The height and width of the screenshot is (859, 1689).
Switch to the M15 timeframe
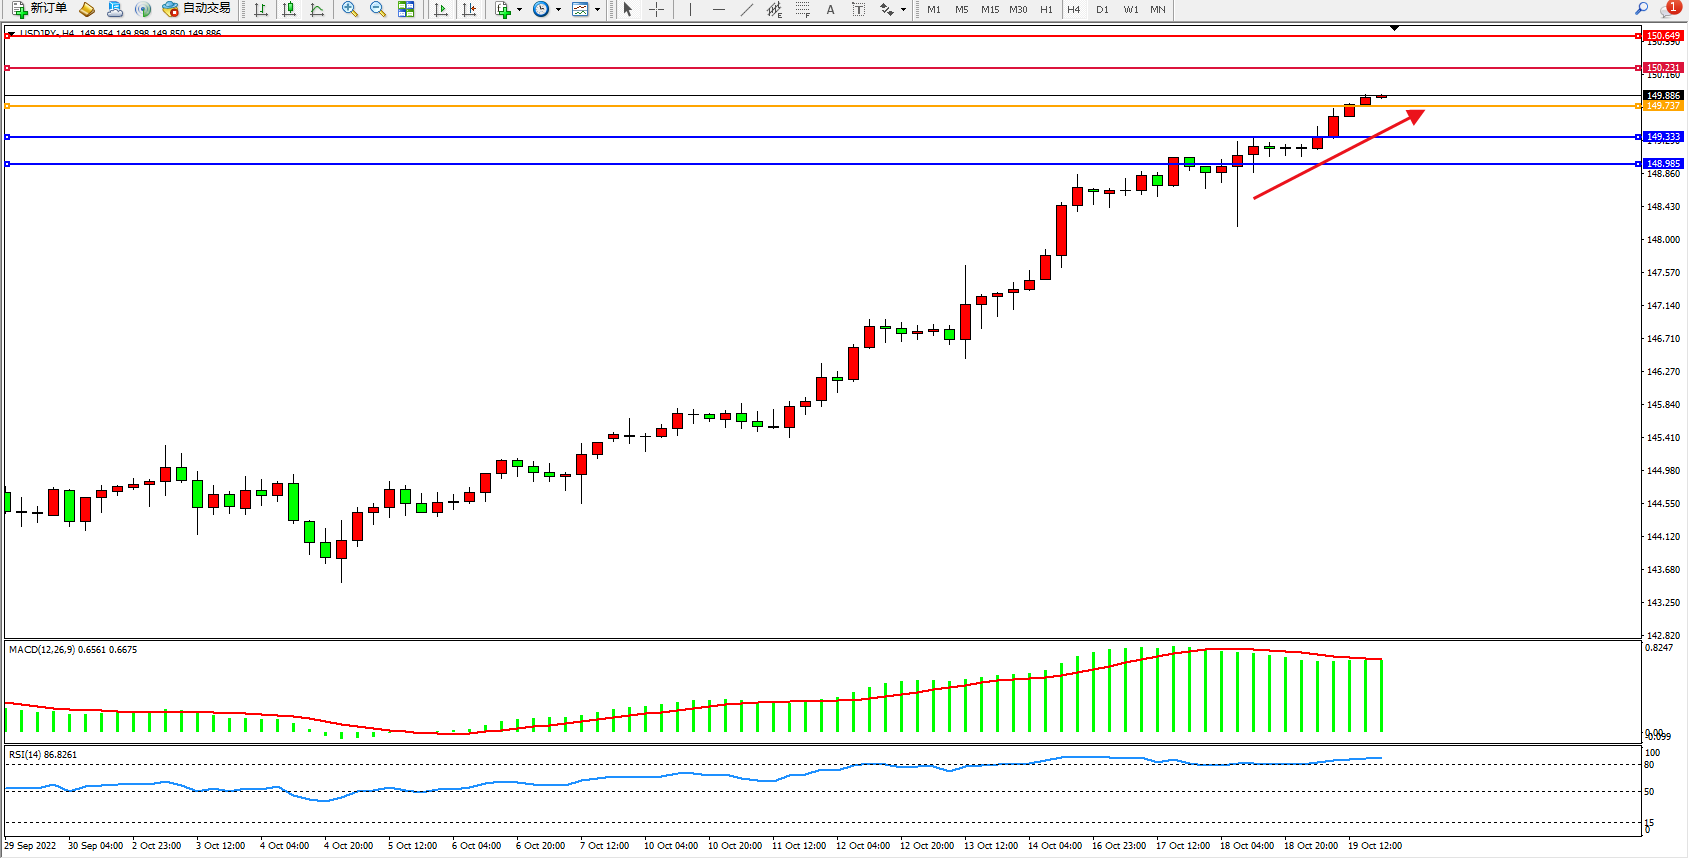[989, 9]
